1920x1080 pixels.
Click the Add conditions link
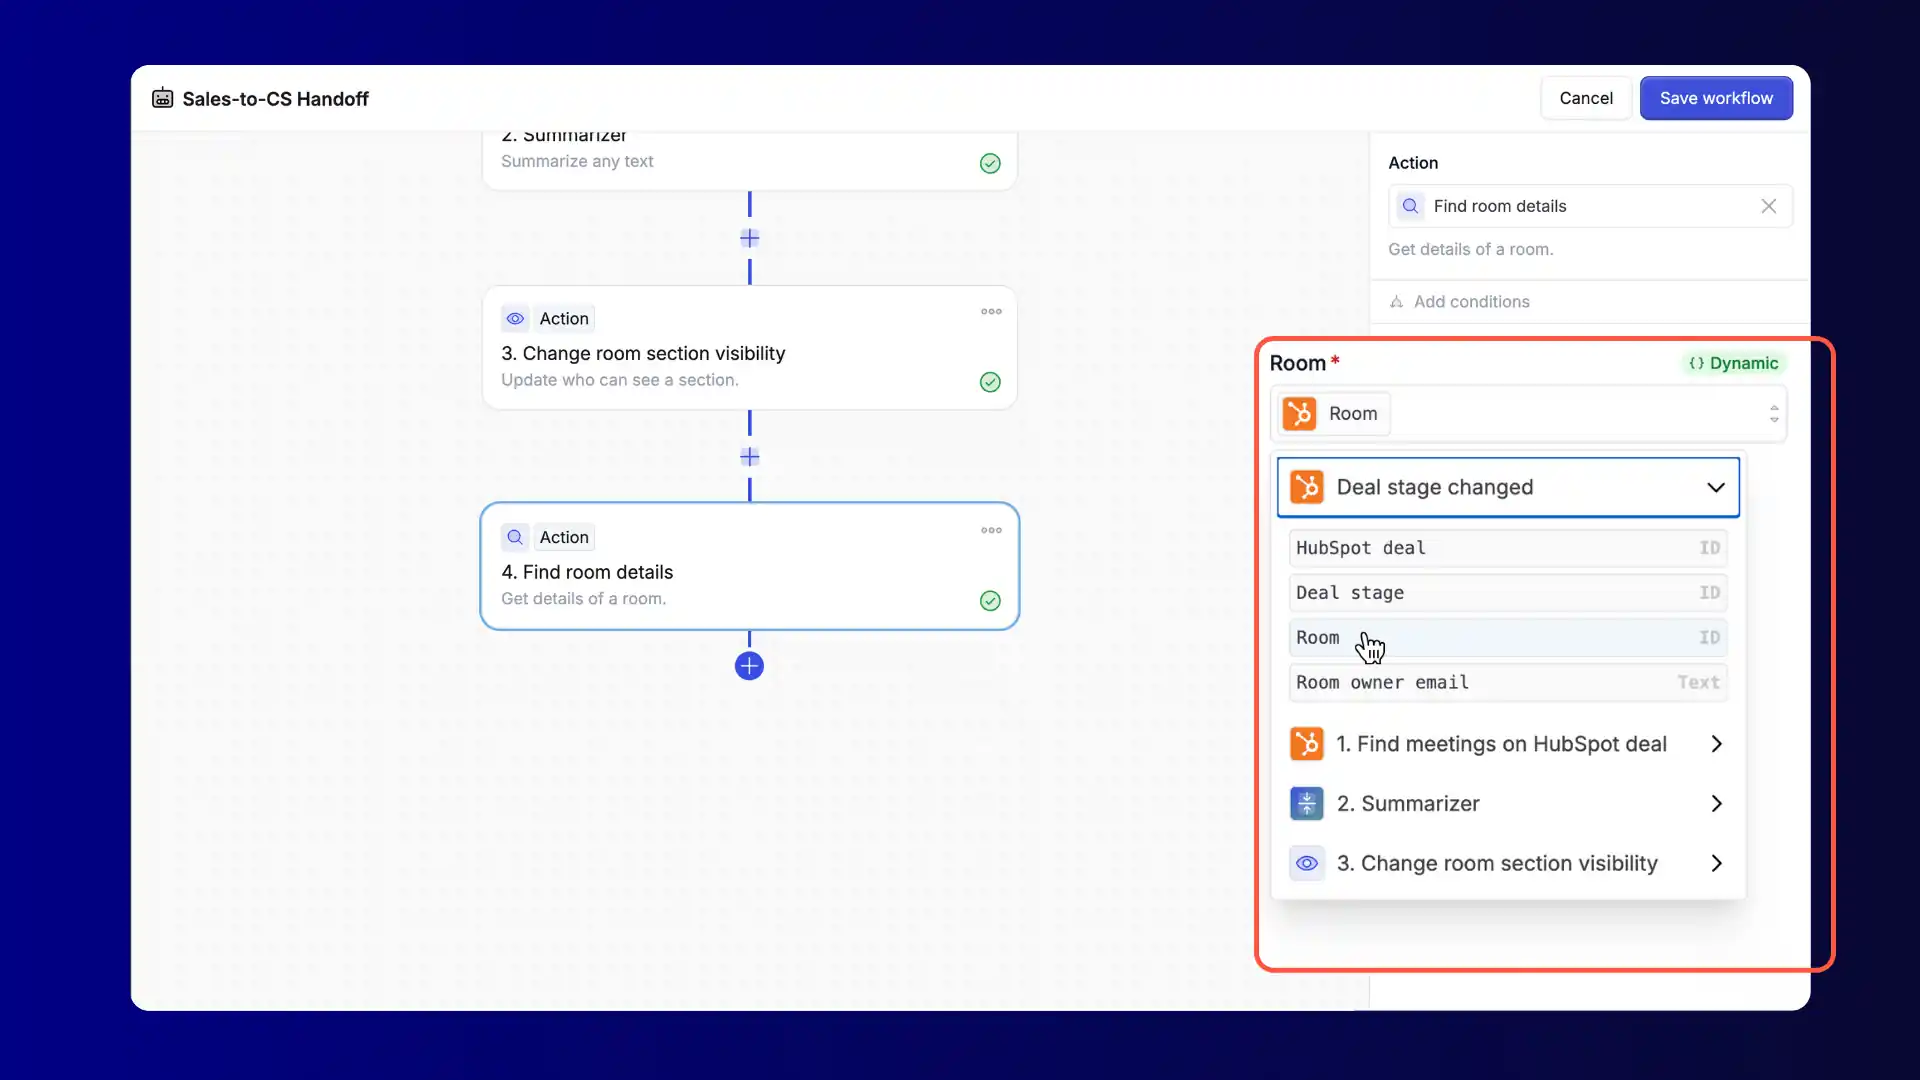click(x=1470, y=302)
